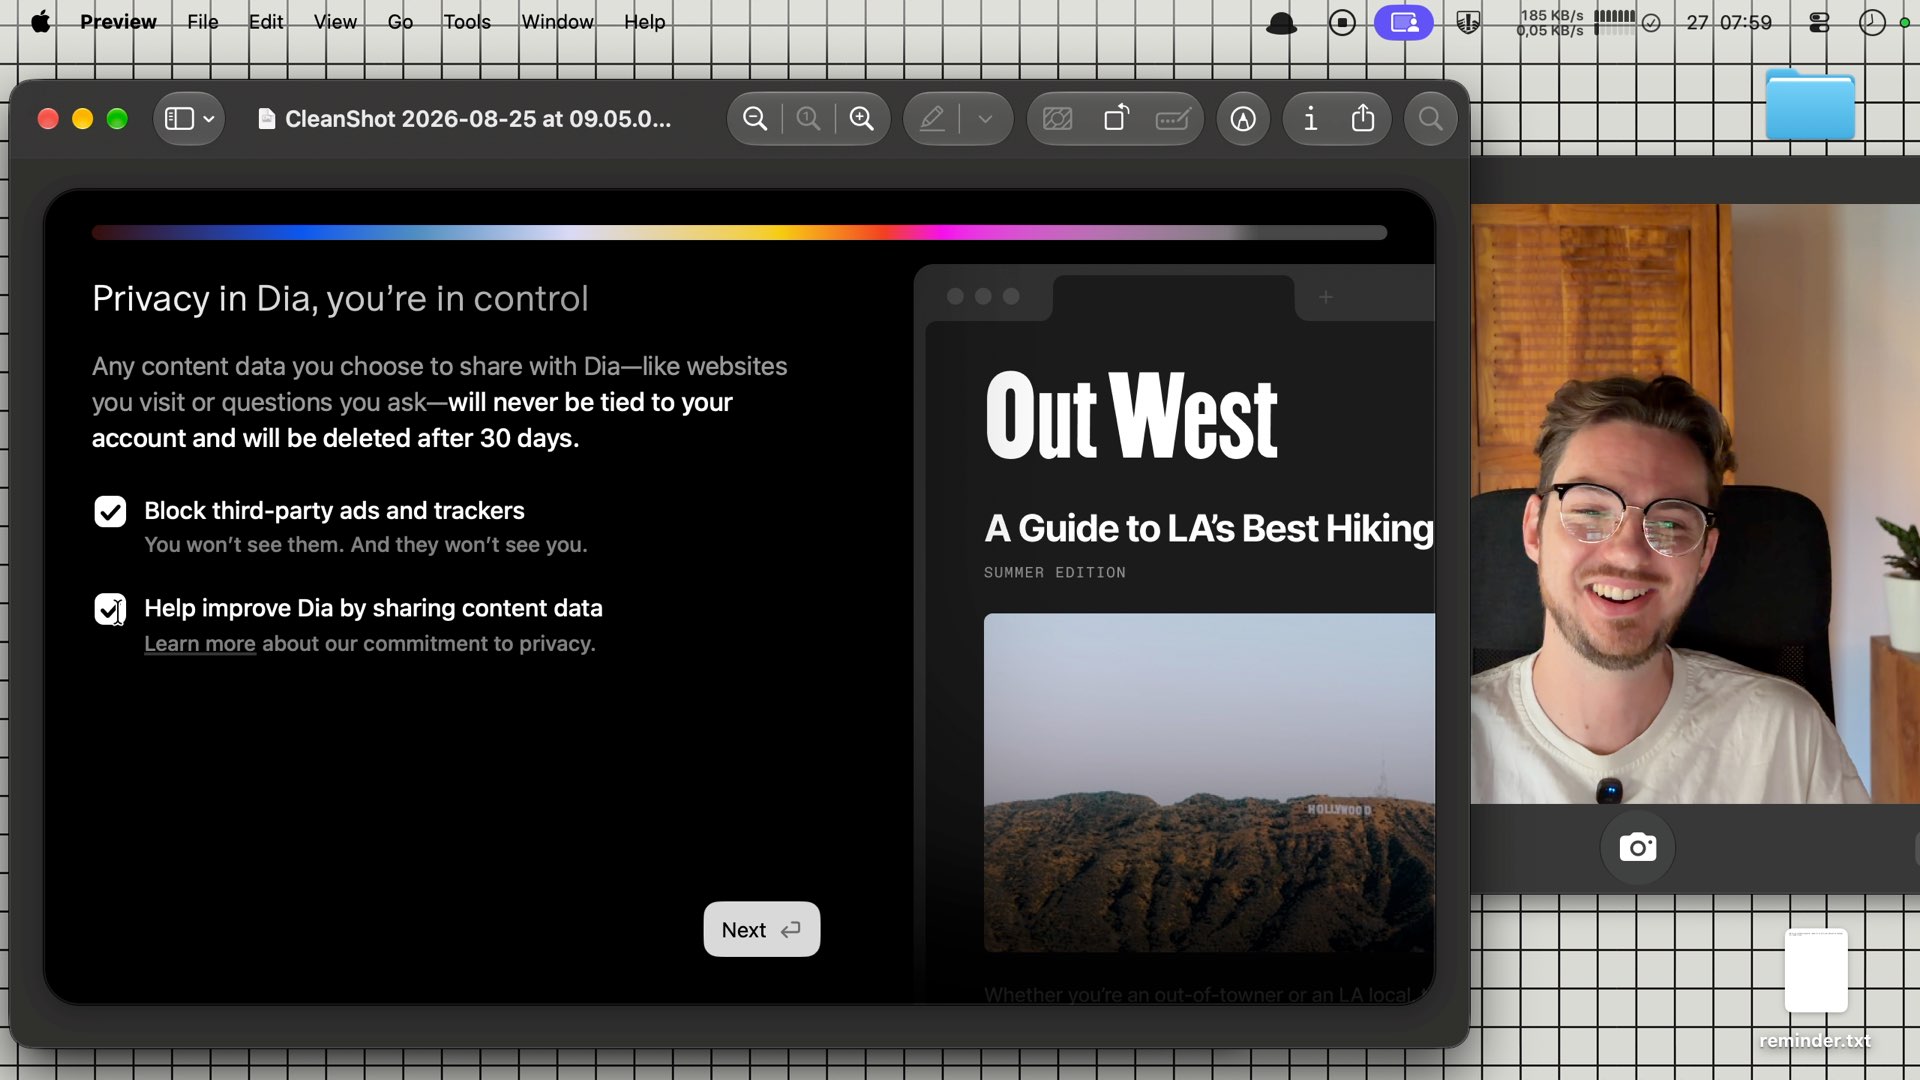The image size is (1920, 1080).
Task: Toggle Help improve Dia sharing checkbox
Action: point(110,609)
